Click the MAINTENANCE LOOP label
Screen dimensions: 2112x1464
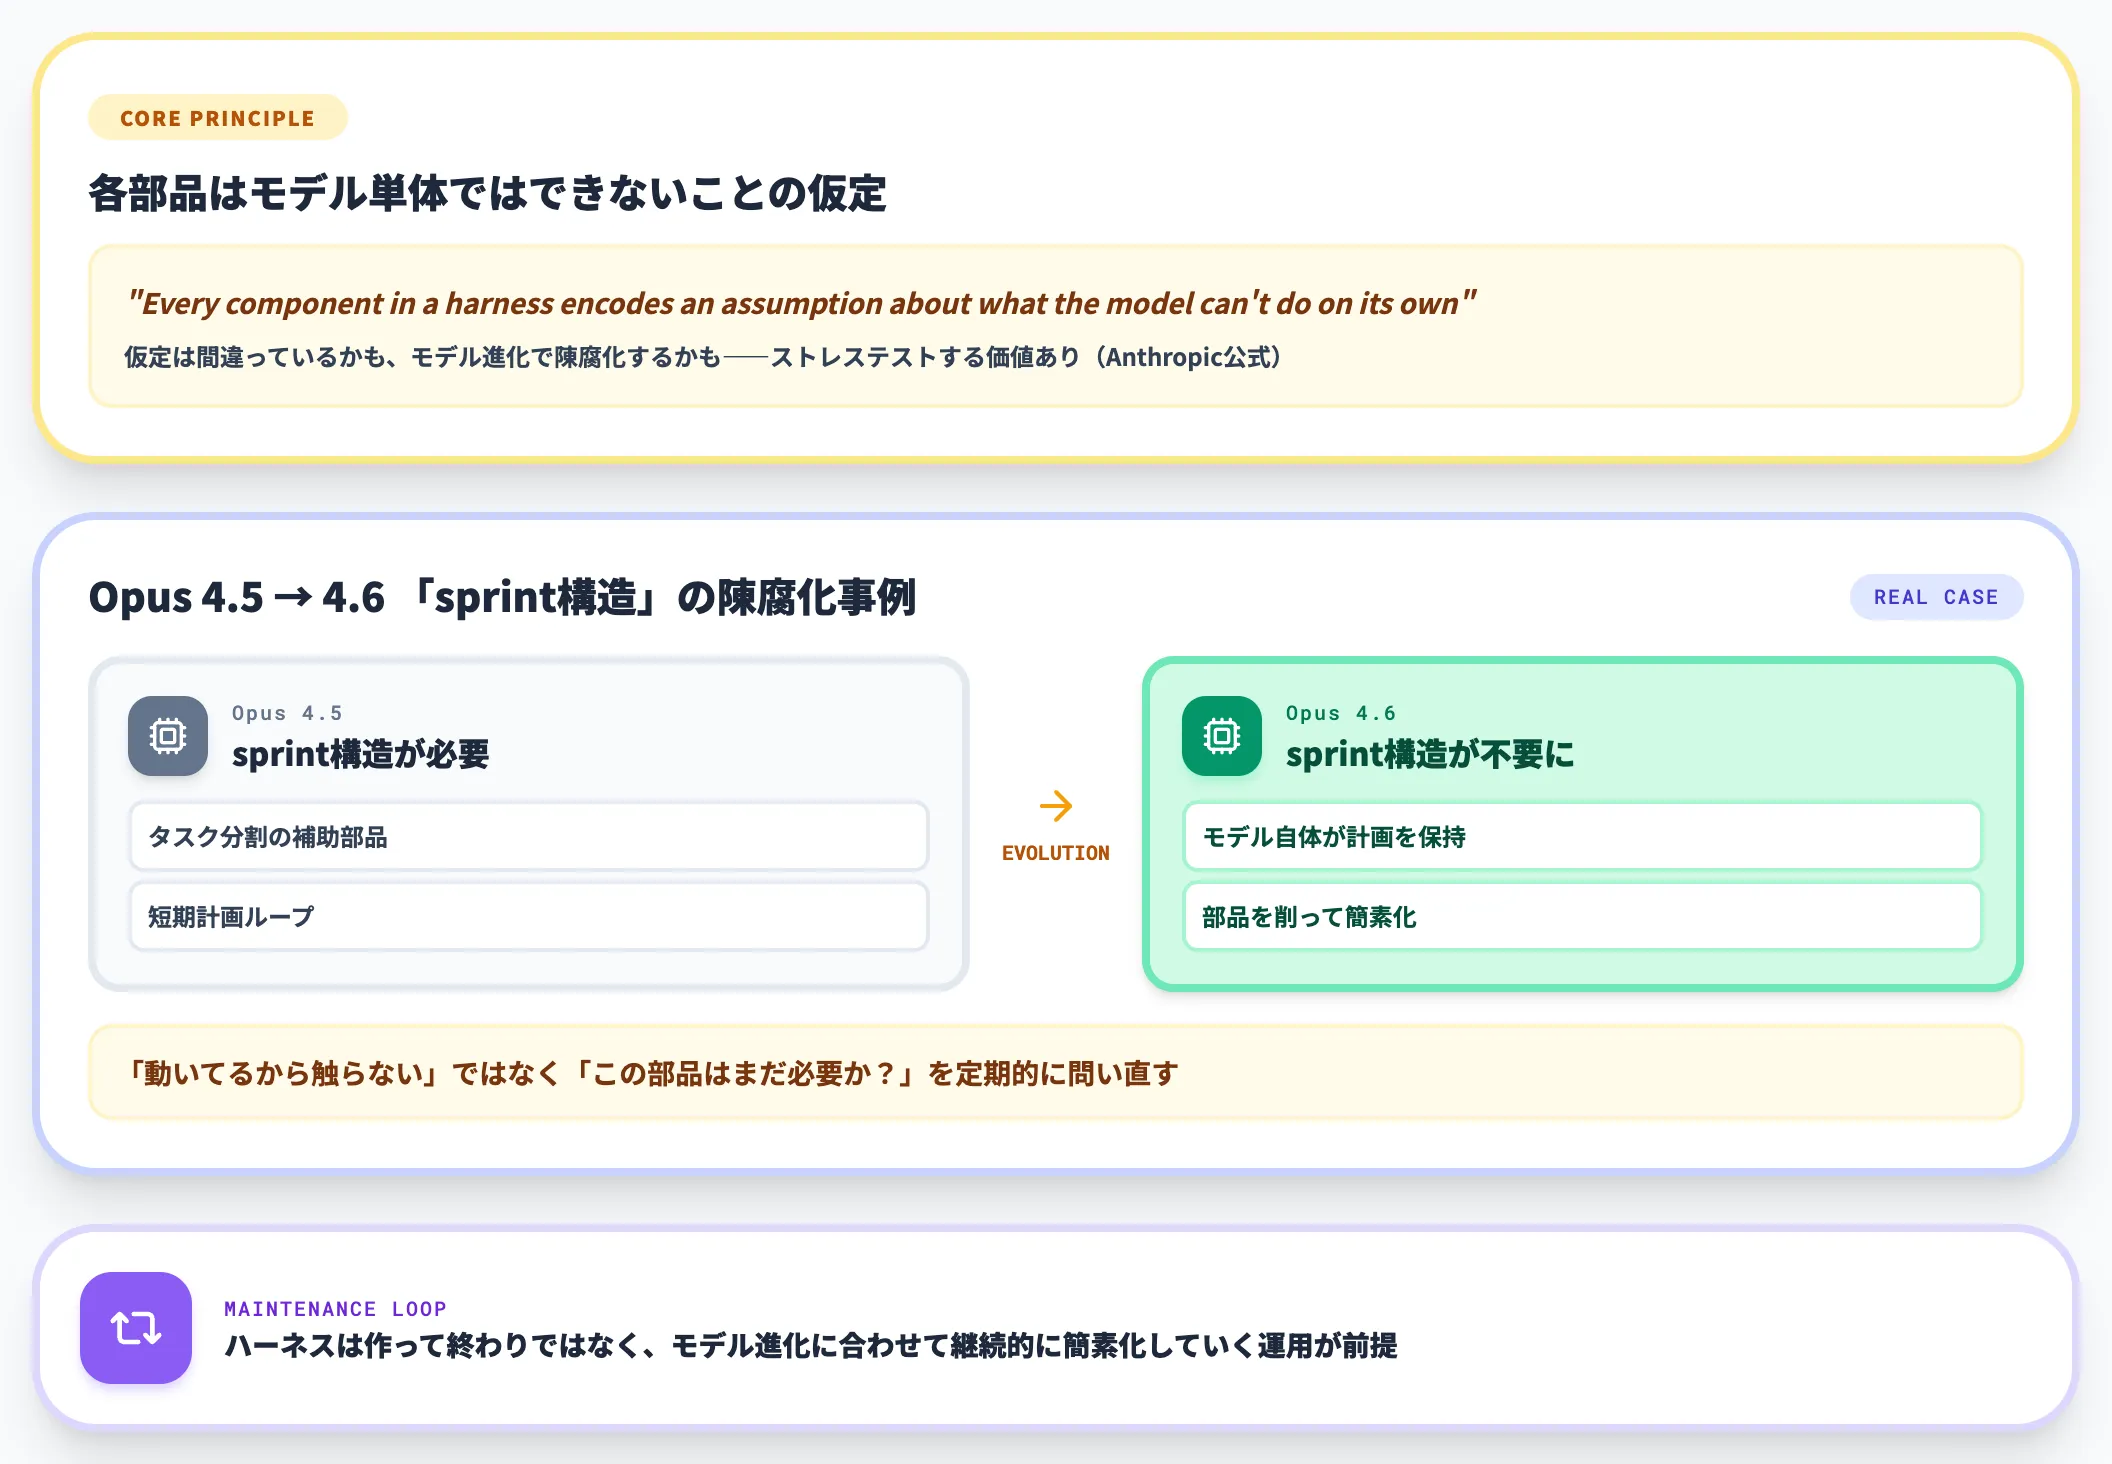click(335, 1309)
